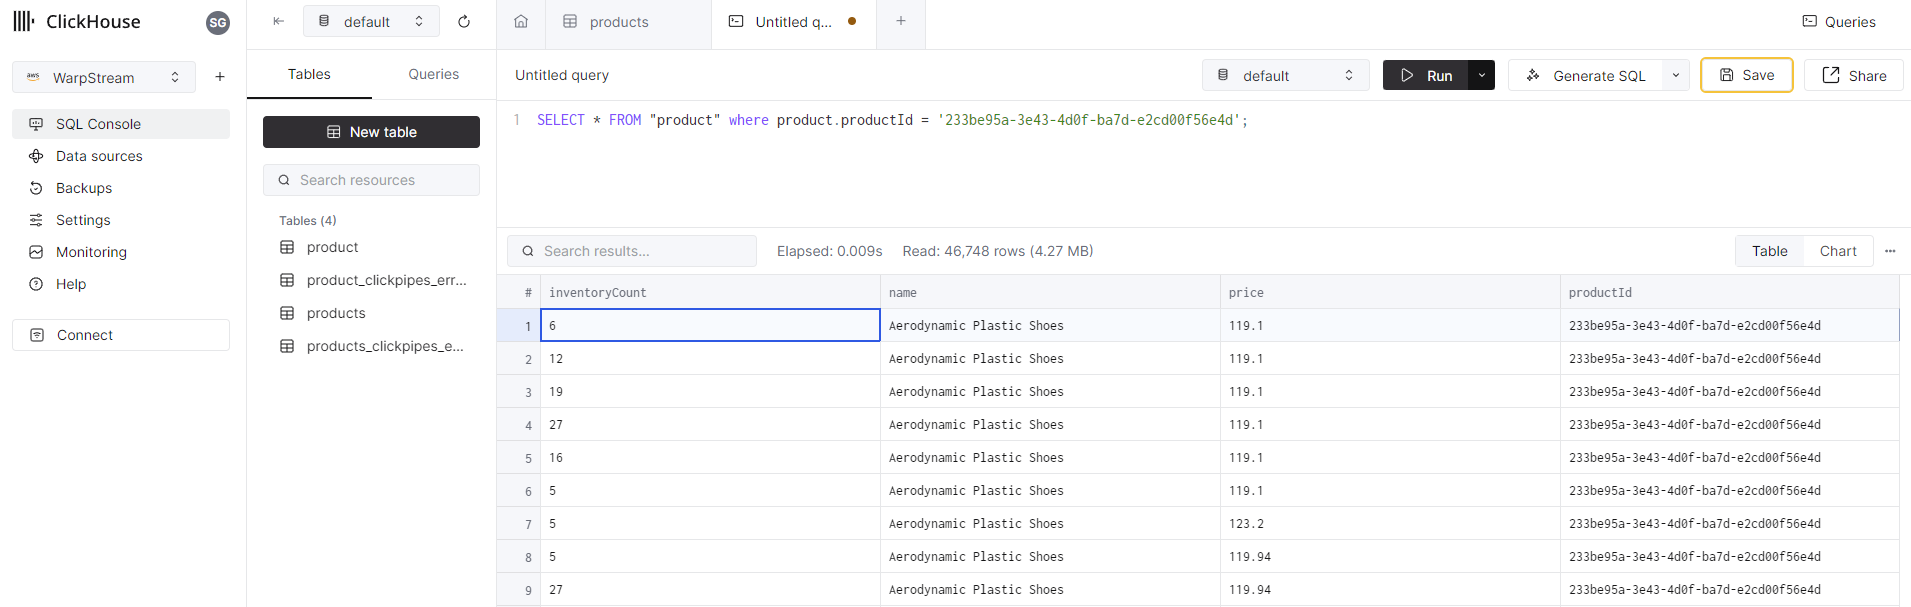The width and height of the screenshot is (1911, 607).
Task: Switch to the Queries sidebar tab
Action: tap(433, 74)
